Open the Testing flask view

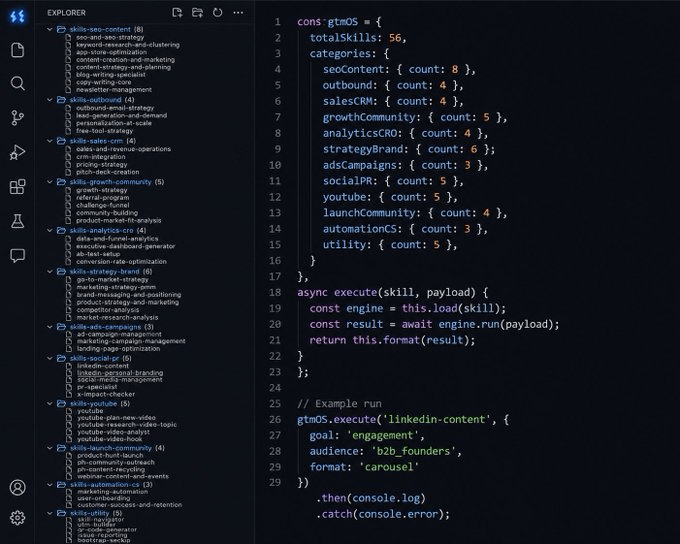(x=17, y=221)
